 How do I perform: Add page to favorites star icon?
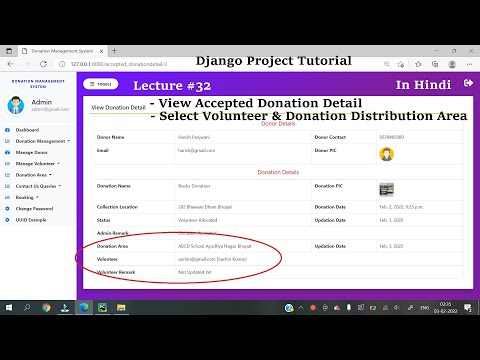[401, 64]
